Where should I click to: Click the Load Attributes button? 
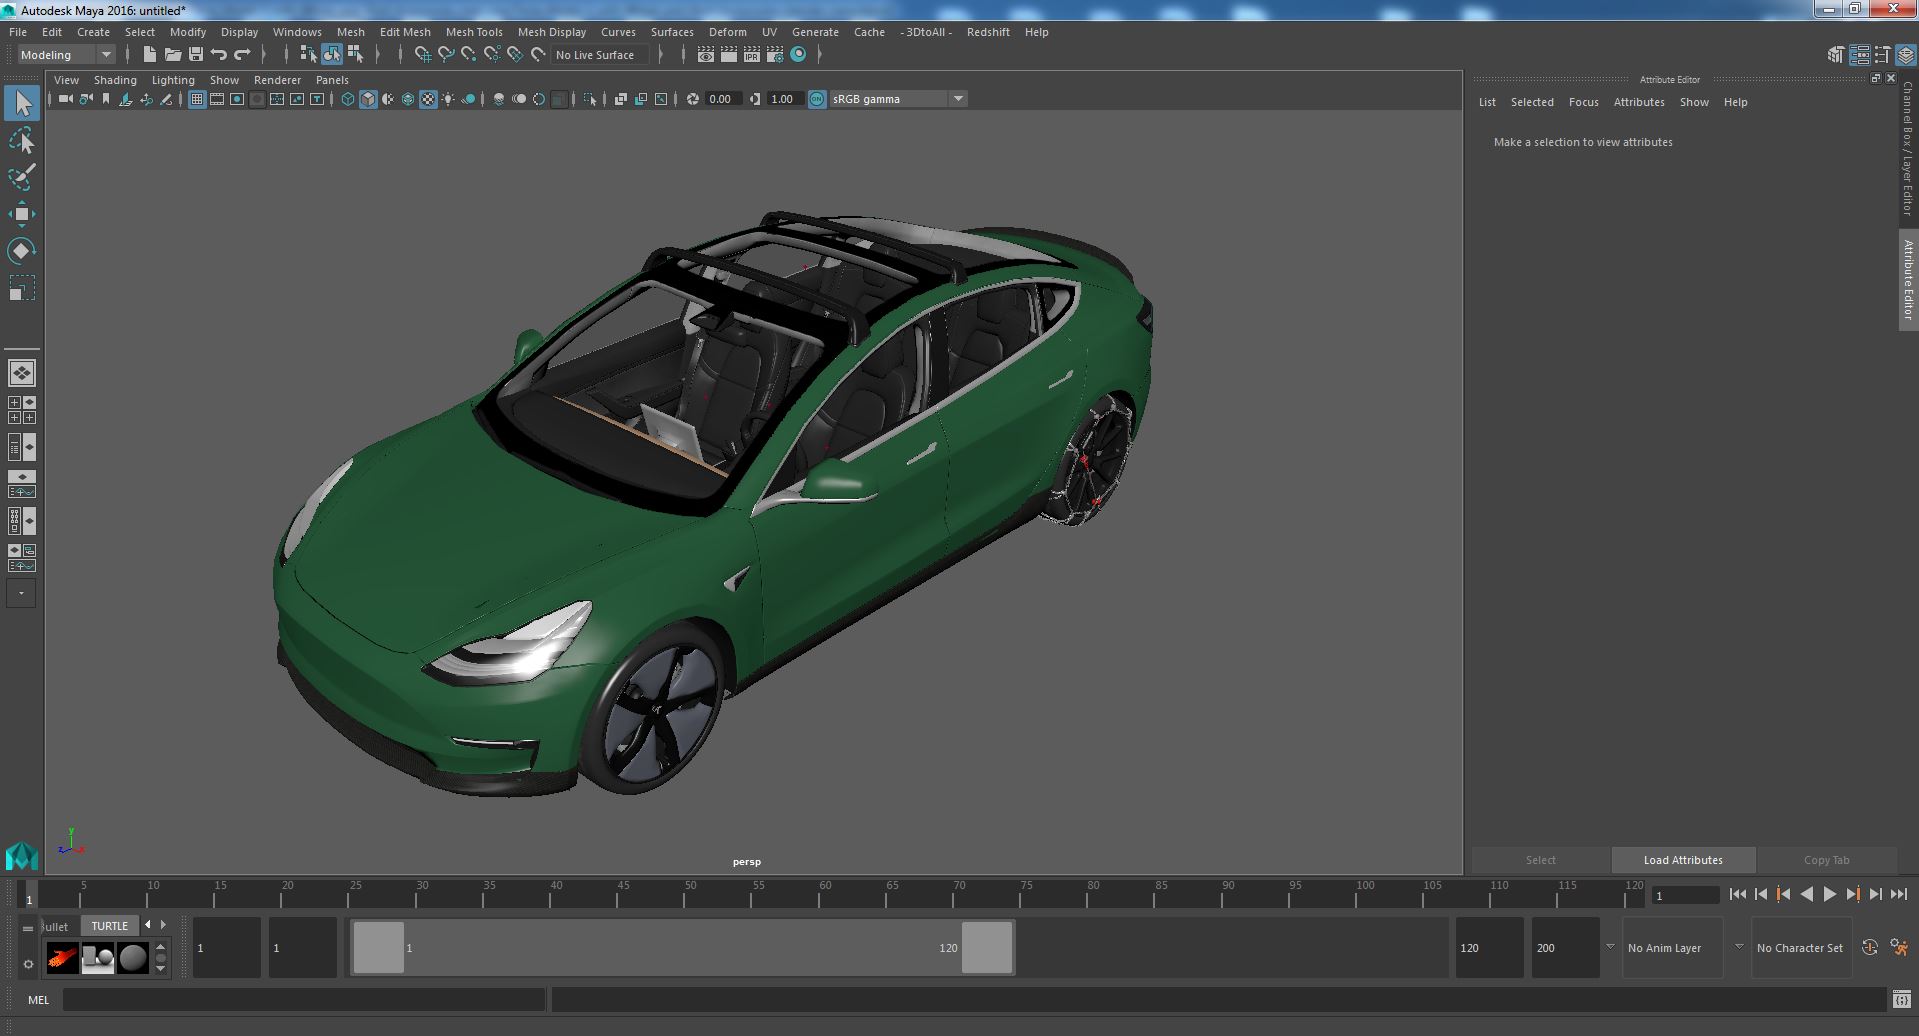1683,860
